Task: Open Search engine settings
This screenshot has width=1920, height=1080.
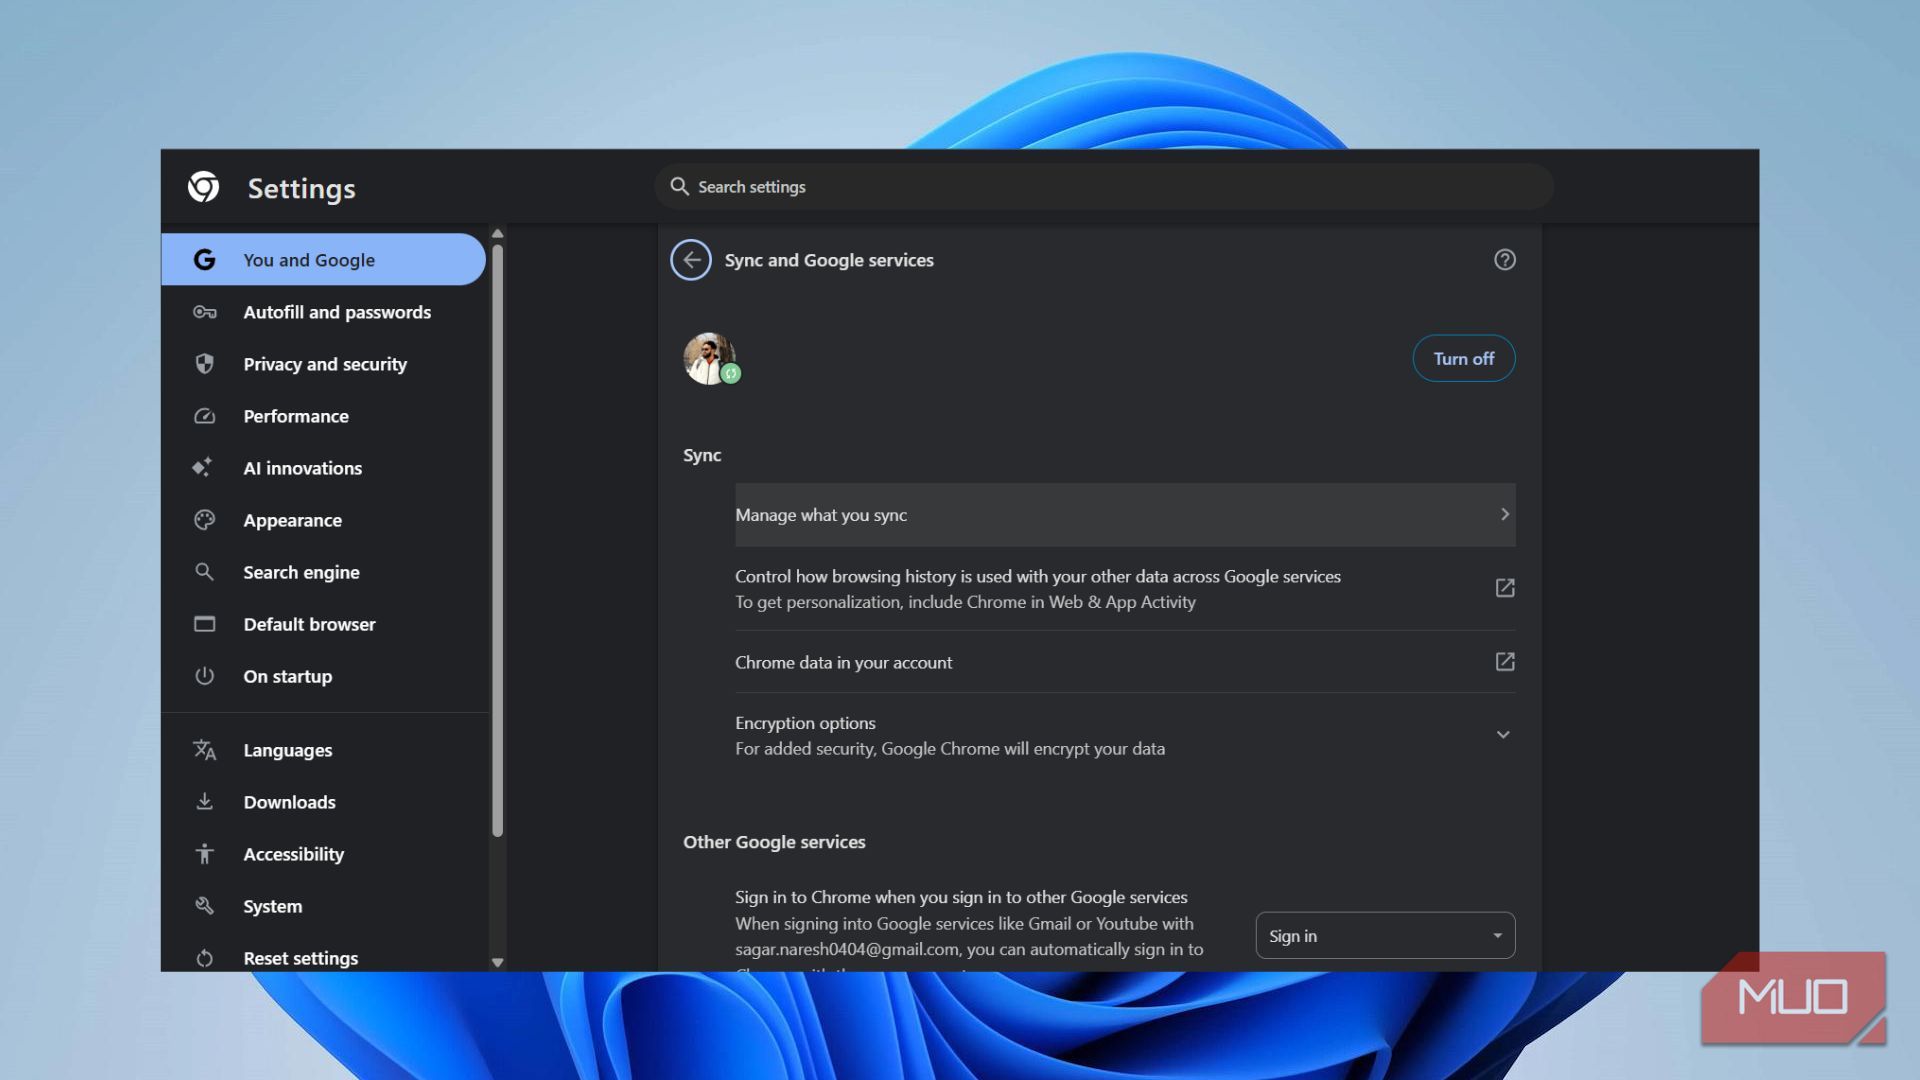Action: tap(323, 572)
